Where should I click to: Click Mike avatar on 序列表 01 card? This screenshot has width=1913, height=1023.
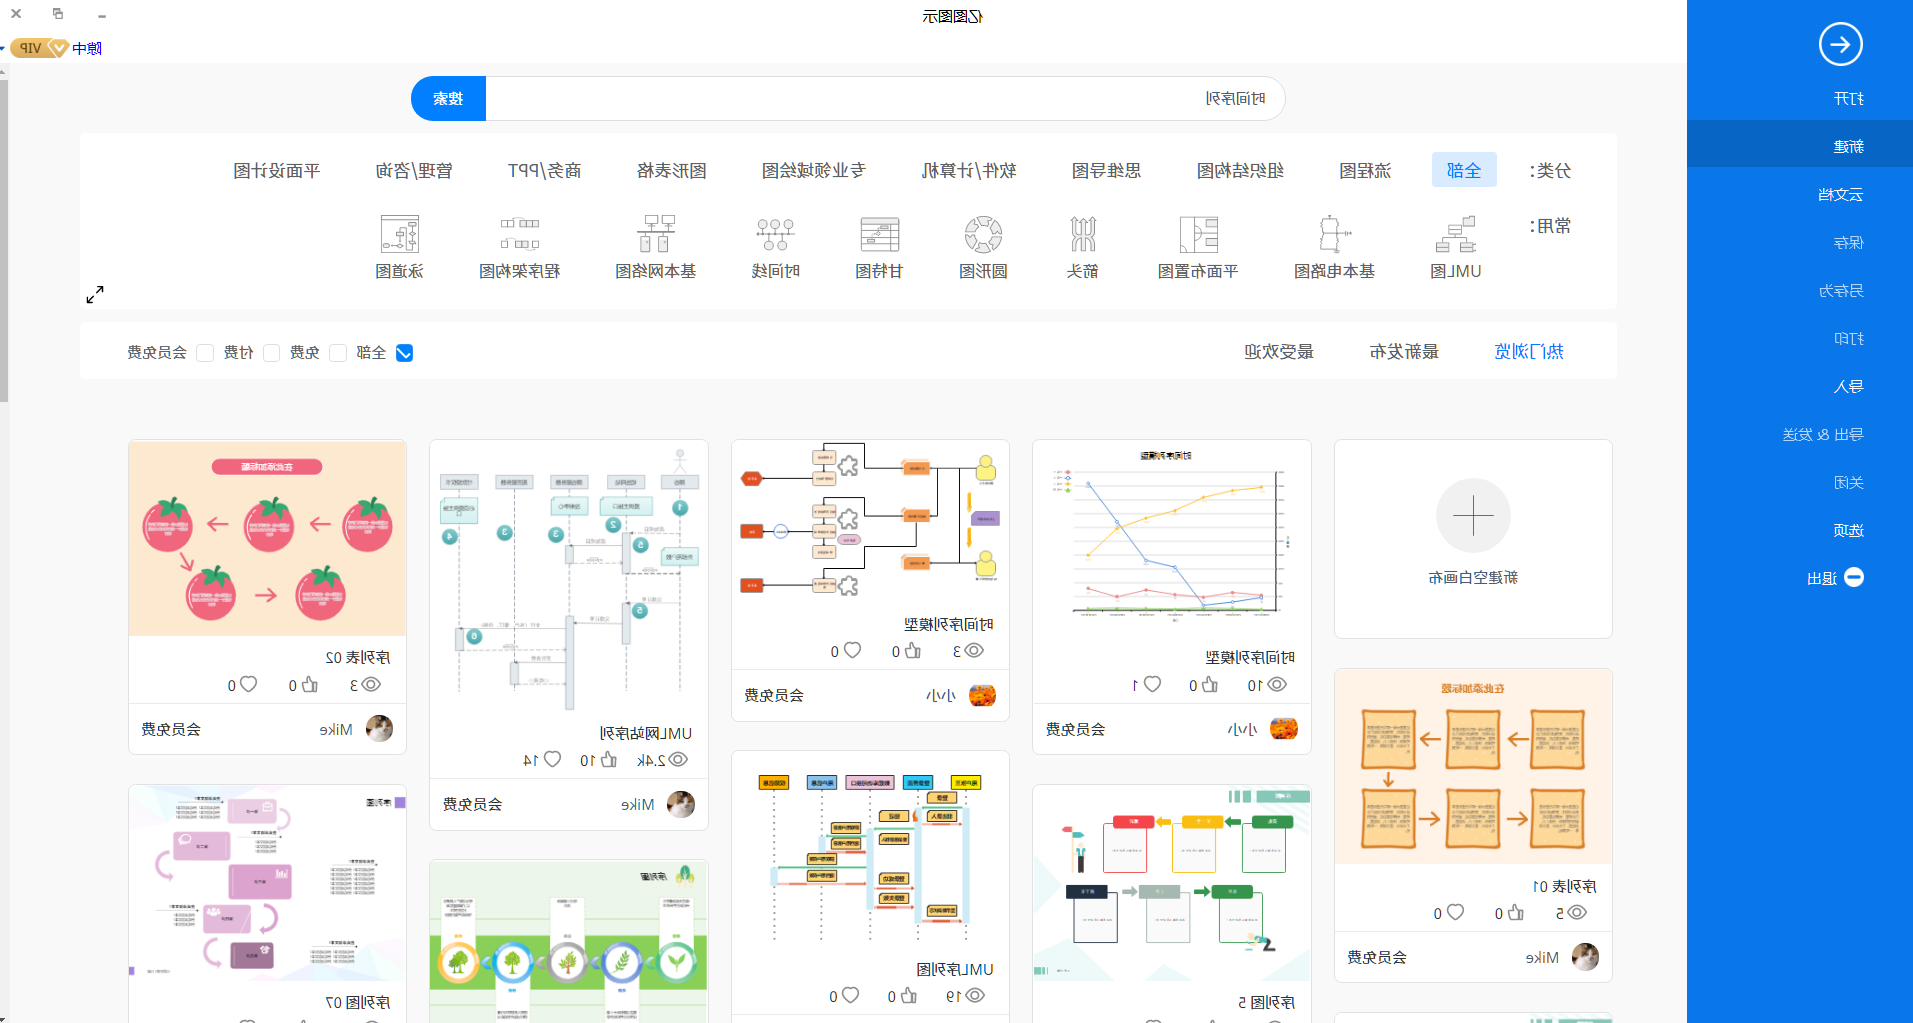[x=1585, y=957]
